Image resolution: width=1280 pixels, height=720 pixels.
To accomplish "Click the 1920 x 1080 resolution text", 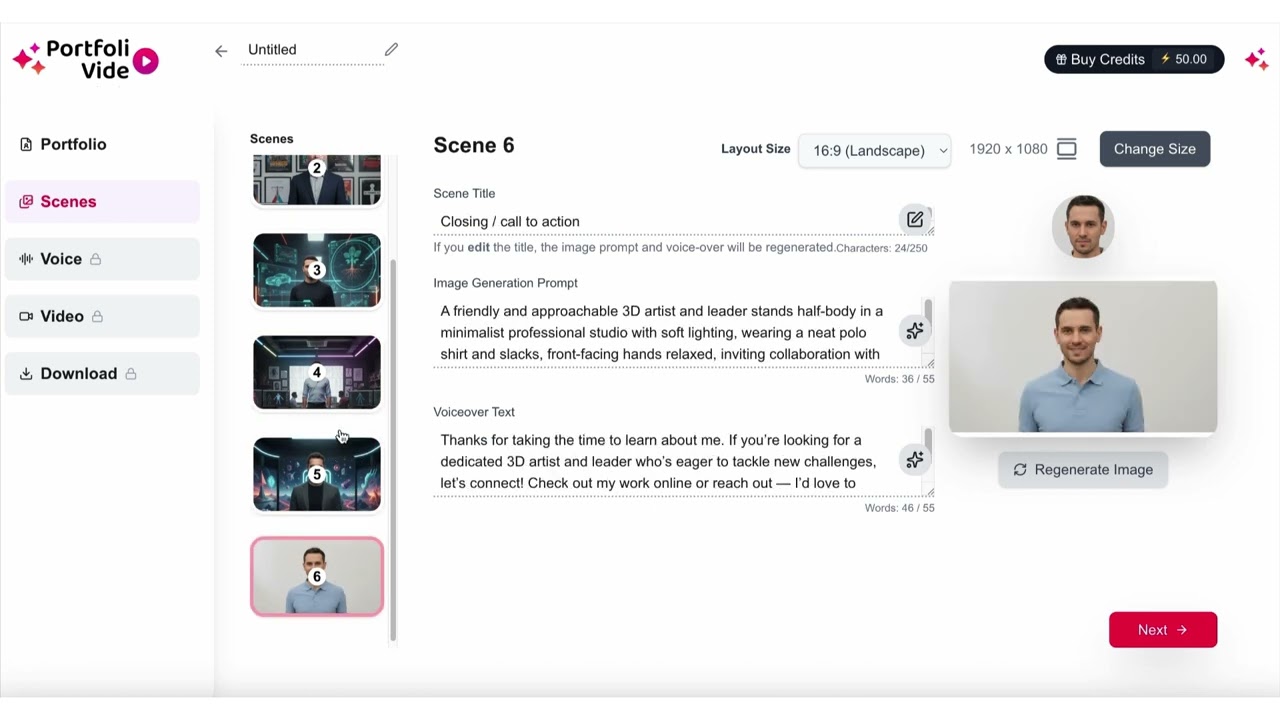I will (x=1008, y=149).
